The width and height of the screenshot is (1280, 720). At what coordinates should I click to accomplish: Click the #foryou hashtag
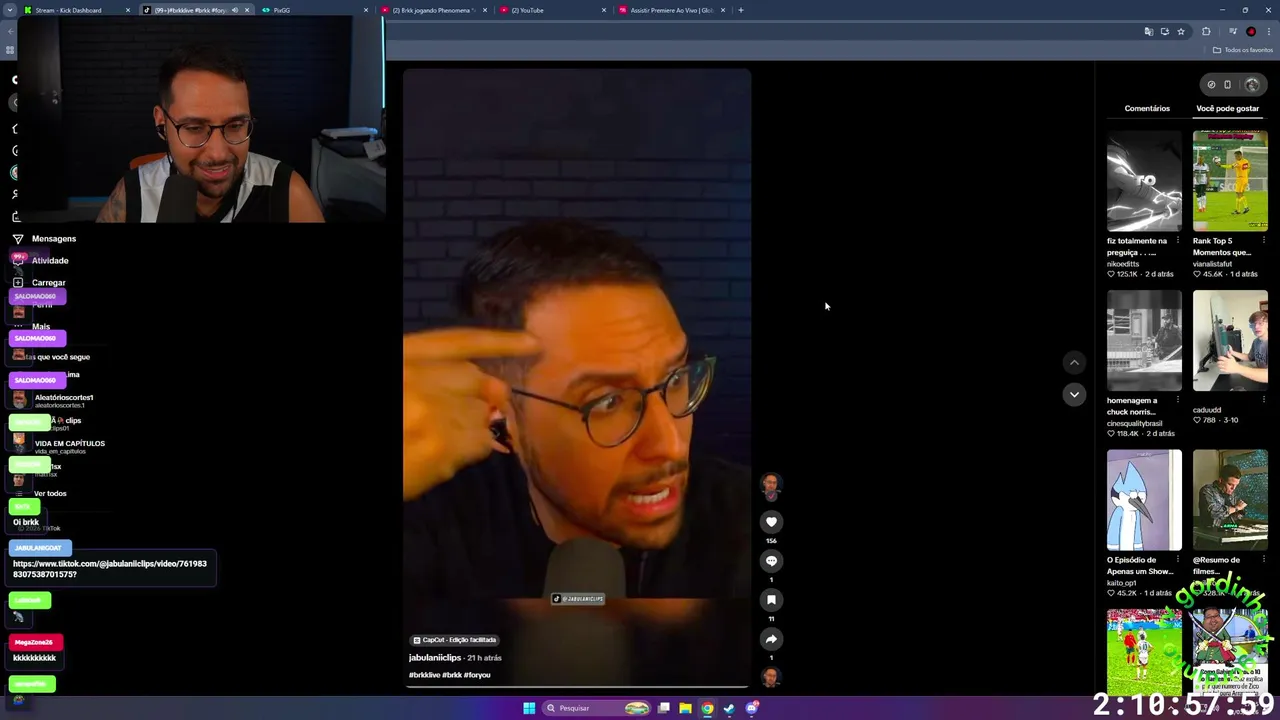tap(477, 675)
